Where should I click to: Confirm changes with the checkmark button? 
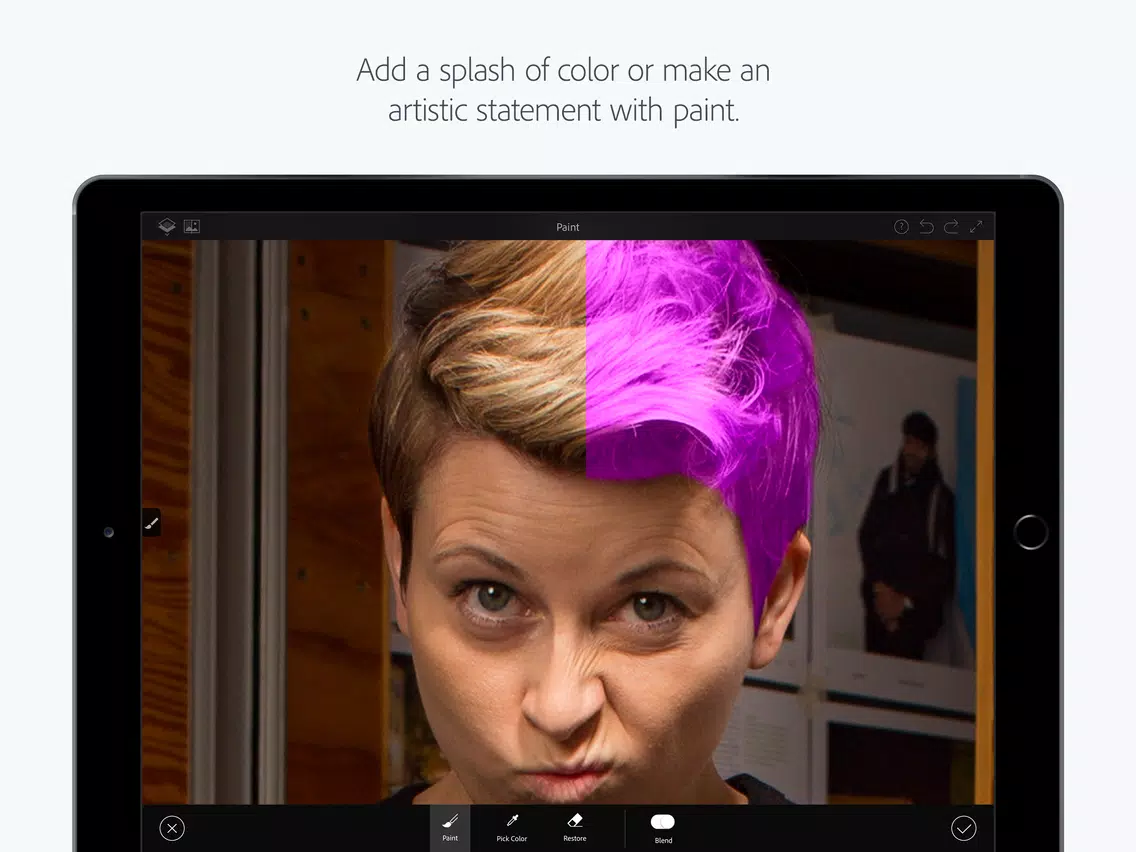963,828
